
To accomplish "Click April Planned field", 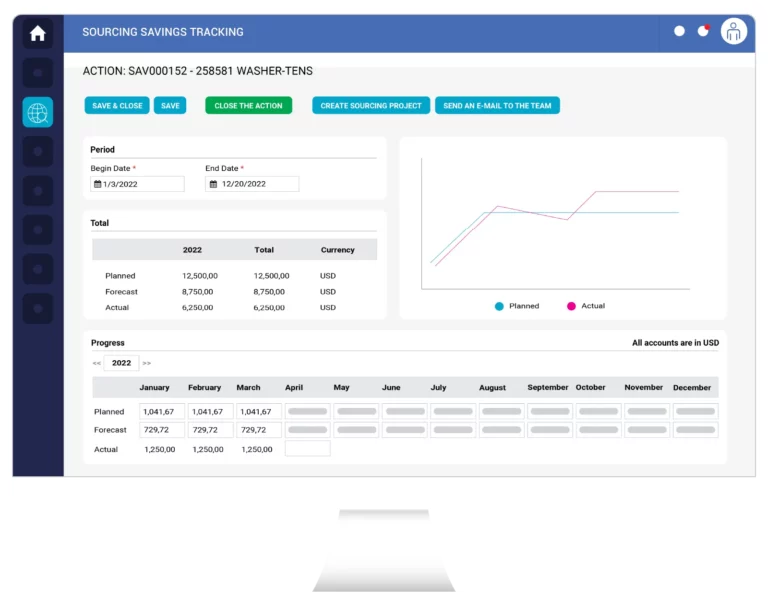I will tap(308, 411).
